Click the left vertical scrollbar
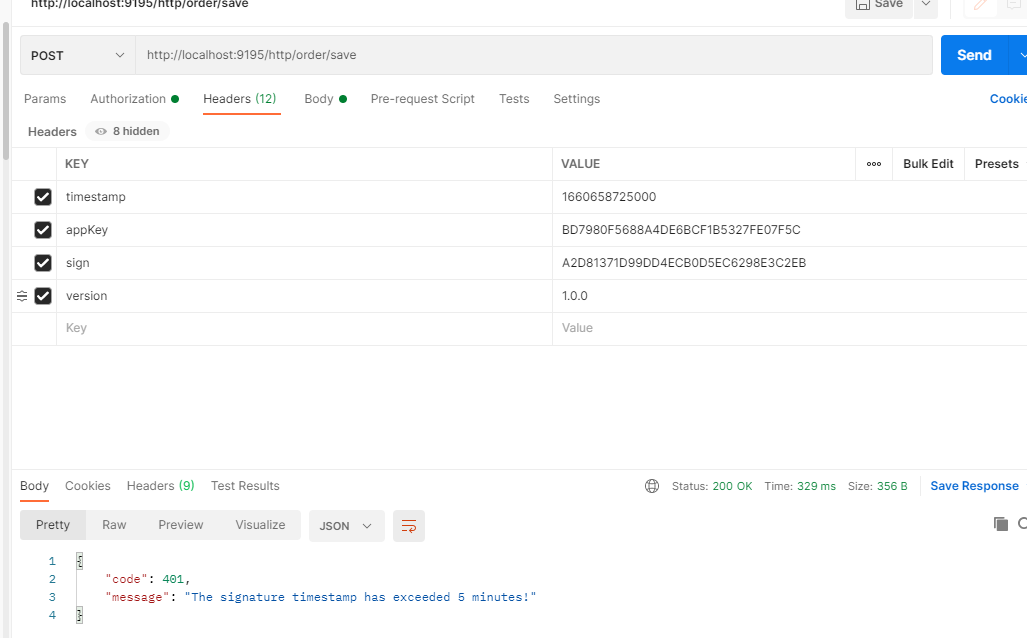This screenshot has height=638, width=1027. pos(6,92)
